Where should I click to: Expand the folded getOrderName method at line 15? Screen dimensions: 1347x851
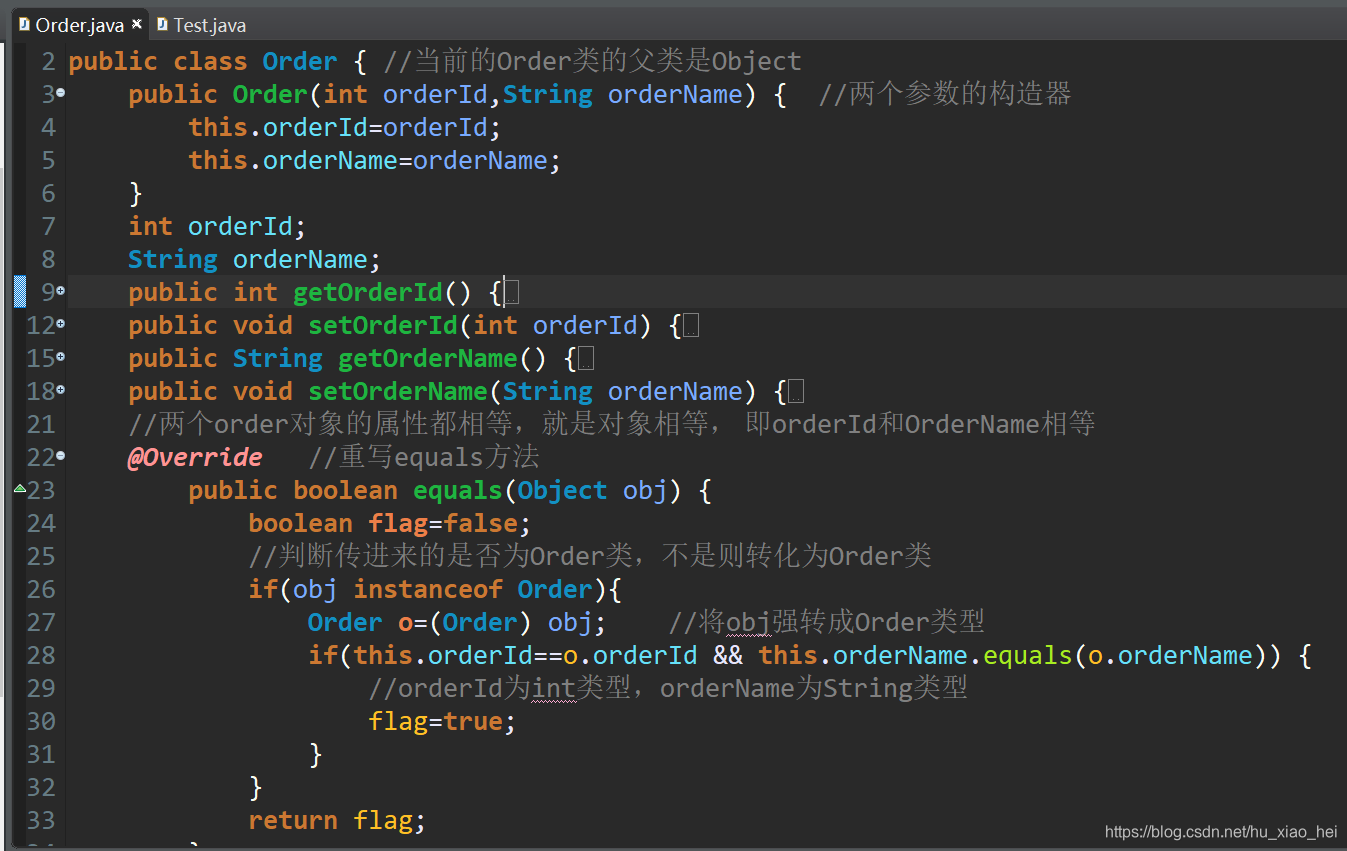[61, 356]
